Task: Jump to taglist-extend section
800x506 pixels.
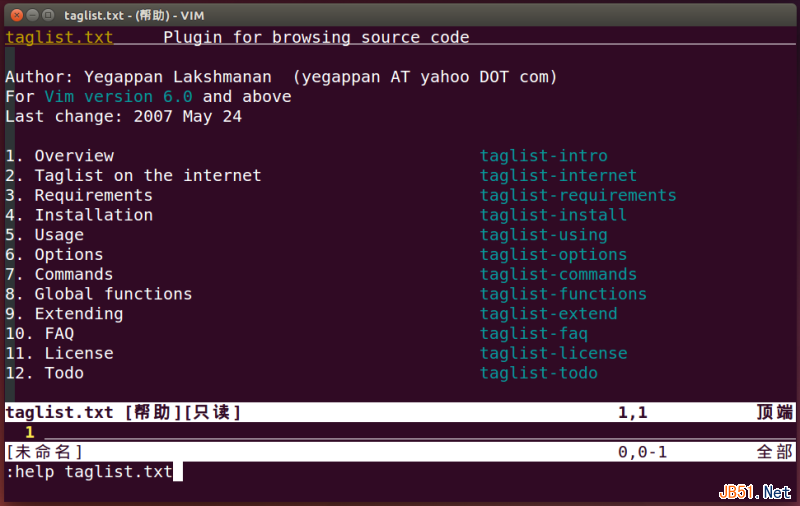Action: 548,314
